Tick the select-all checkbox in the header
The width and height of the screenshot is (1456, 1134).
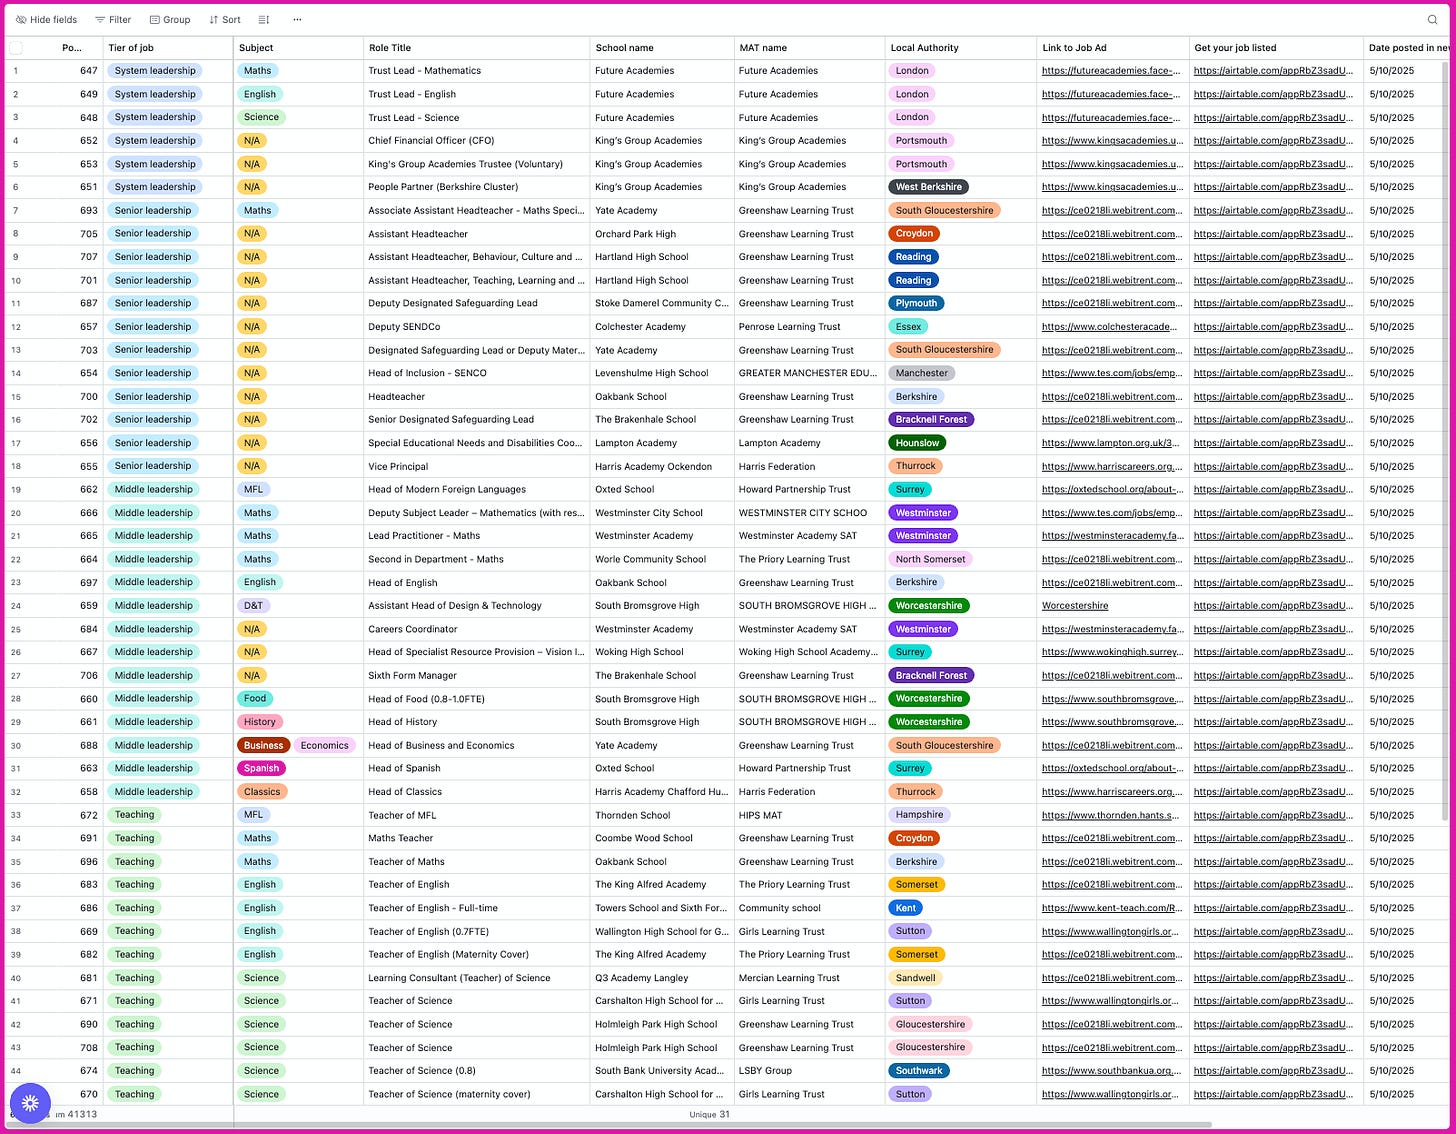pyautogui.click(x=16, y=47)
